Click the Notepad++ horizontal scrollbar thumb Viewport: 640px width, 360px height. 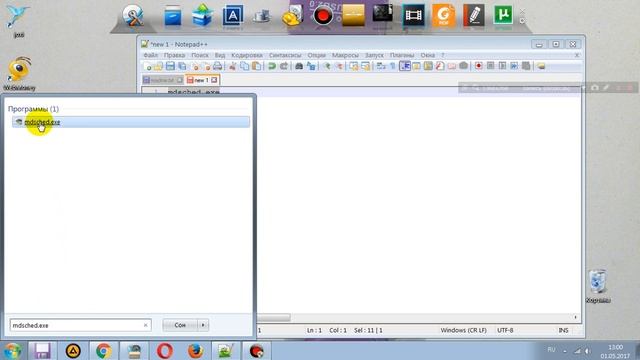point(273,318)
